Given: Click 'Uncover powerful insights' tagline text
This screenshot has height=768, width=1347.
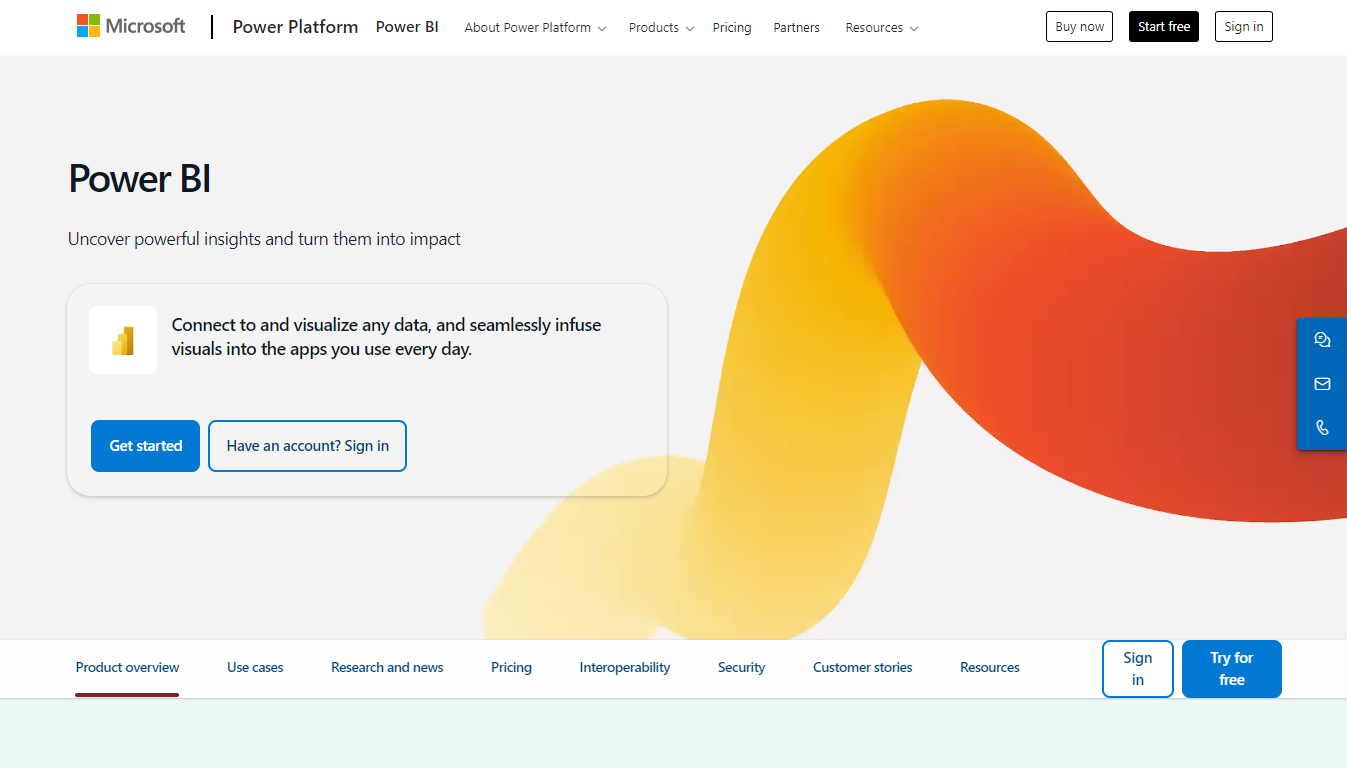Looking at the screenshot, I should click(x=264, y=239).
